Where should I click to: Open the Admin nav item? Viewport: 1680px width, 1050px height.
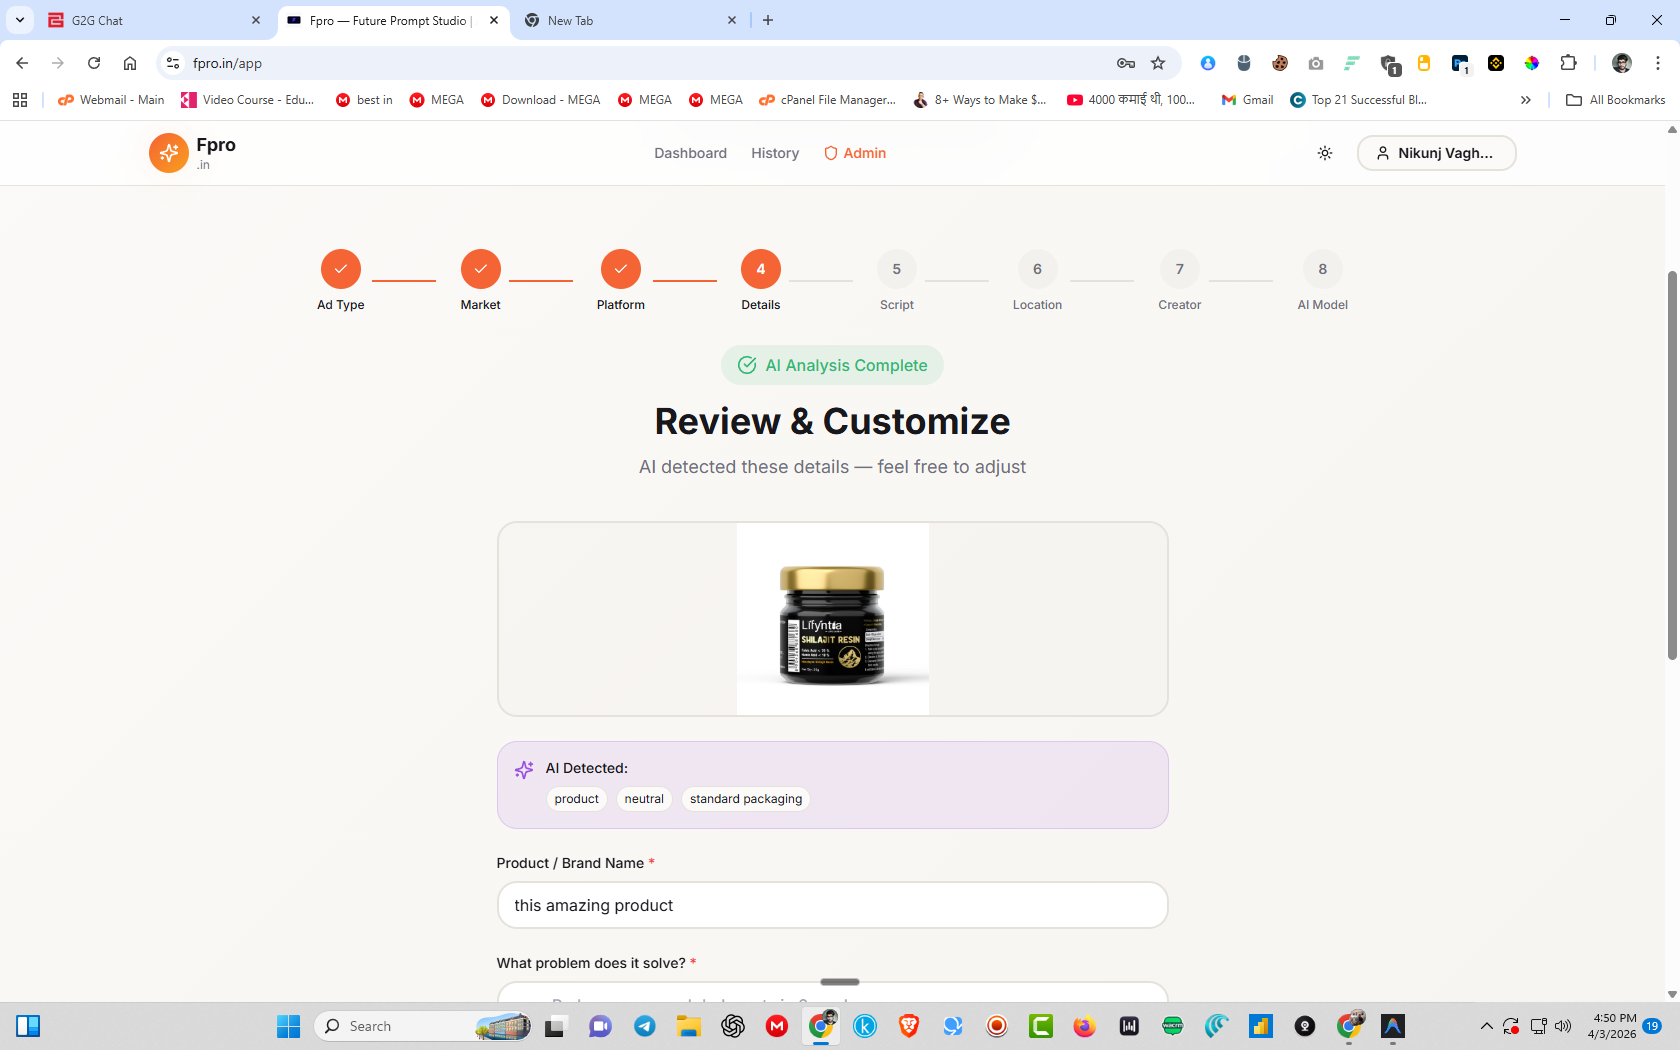pos(855,153)
